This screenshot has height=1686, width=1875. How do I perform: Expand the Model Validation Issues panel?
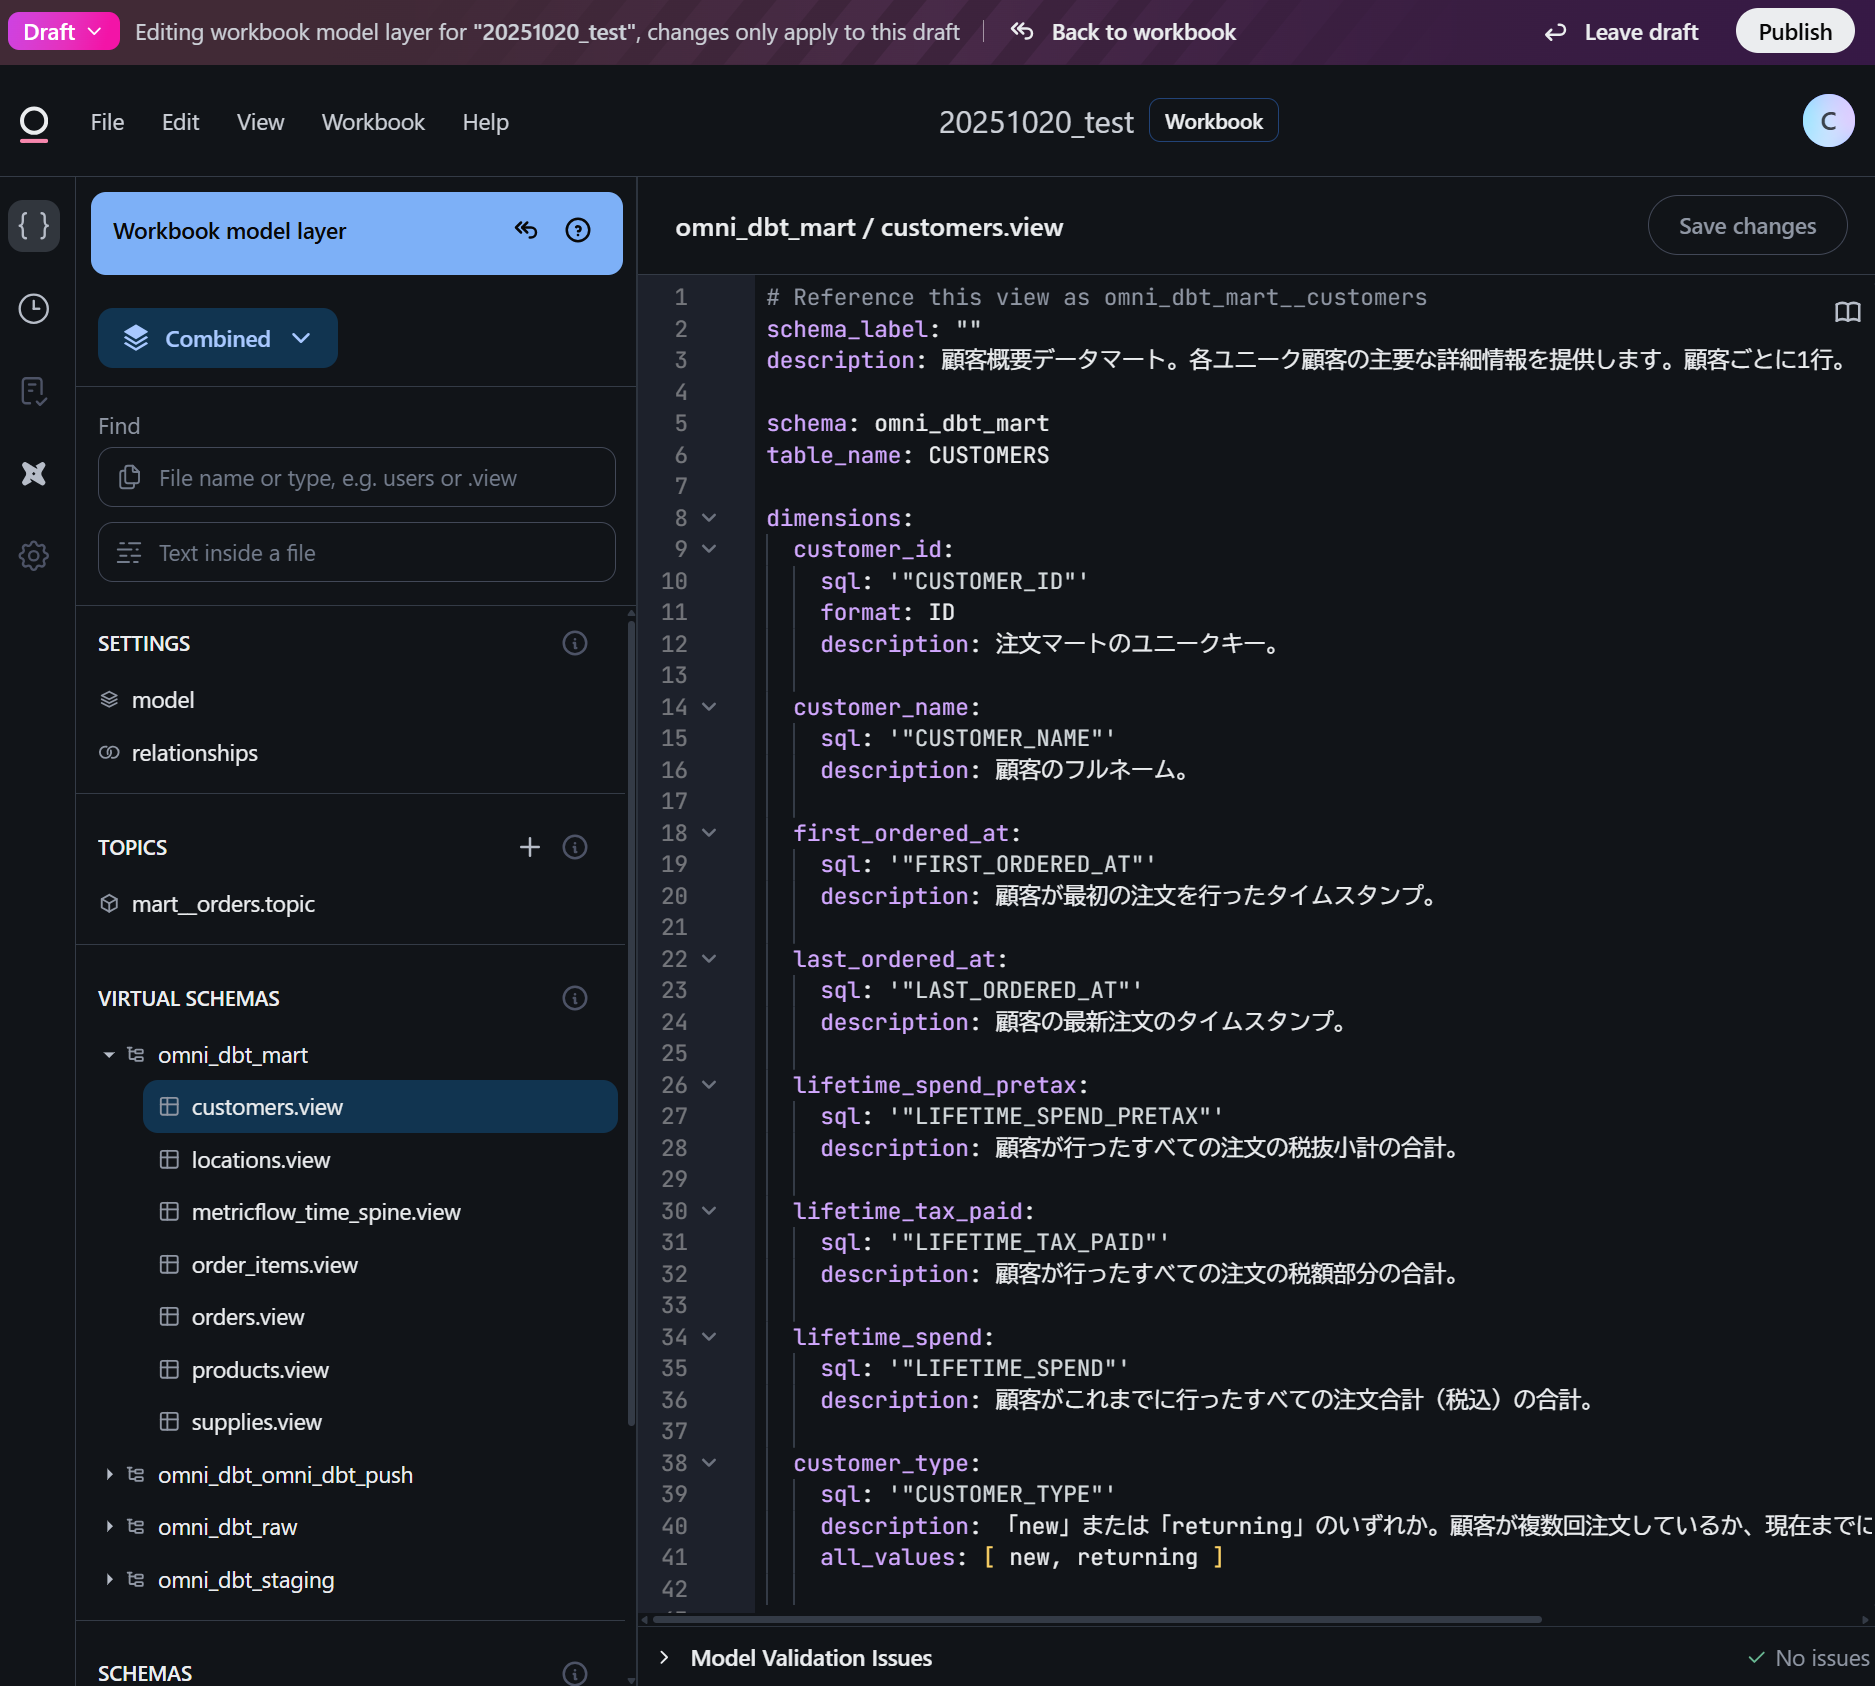(664, 1657)
